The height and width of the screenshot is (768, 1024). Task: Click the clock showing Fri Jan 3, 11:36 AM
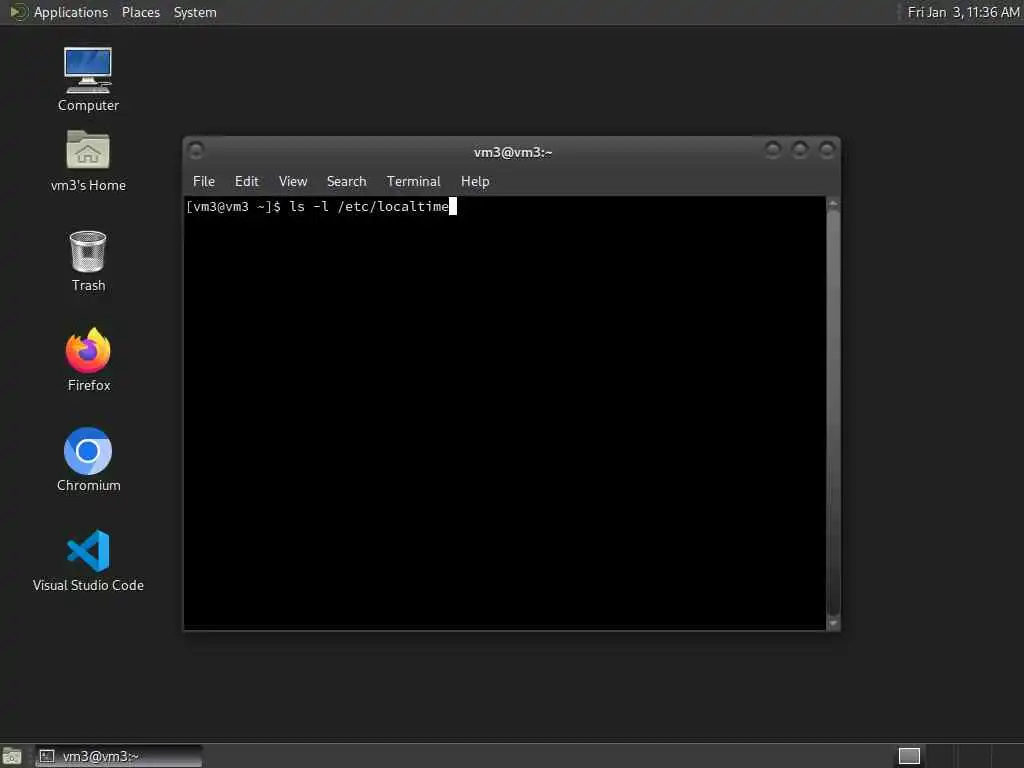(x=963, y=12)
